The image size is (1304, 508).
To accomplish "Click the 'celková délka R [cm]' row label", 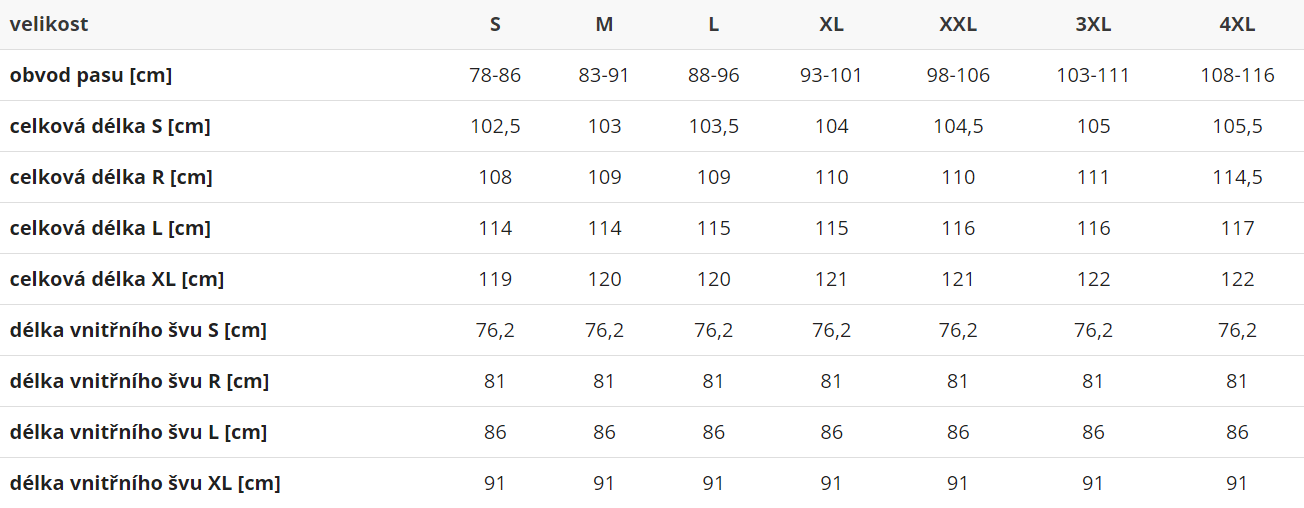I will [x=111, y=177].
